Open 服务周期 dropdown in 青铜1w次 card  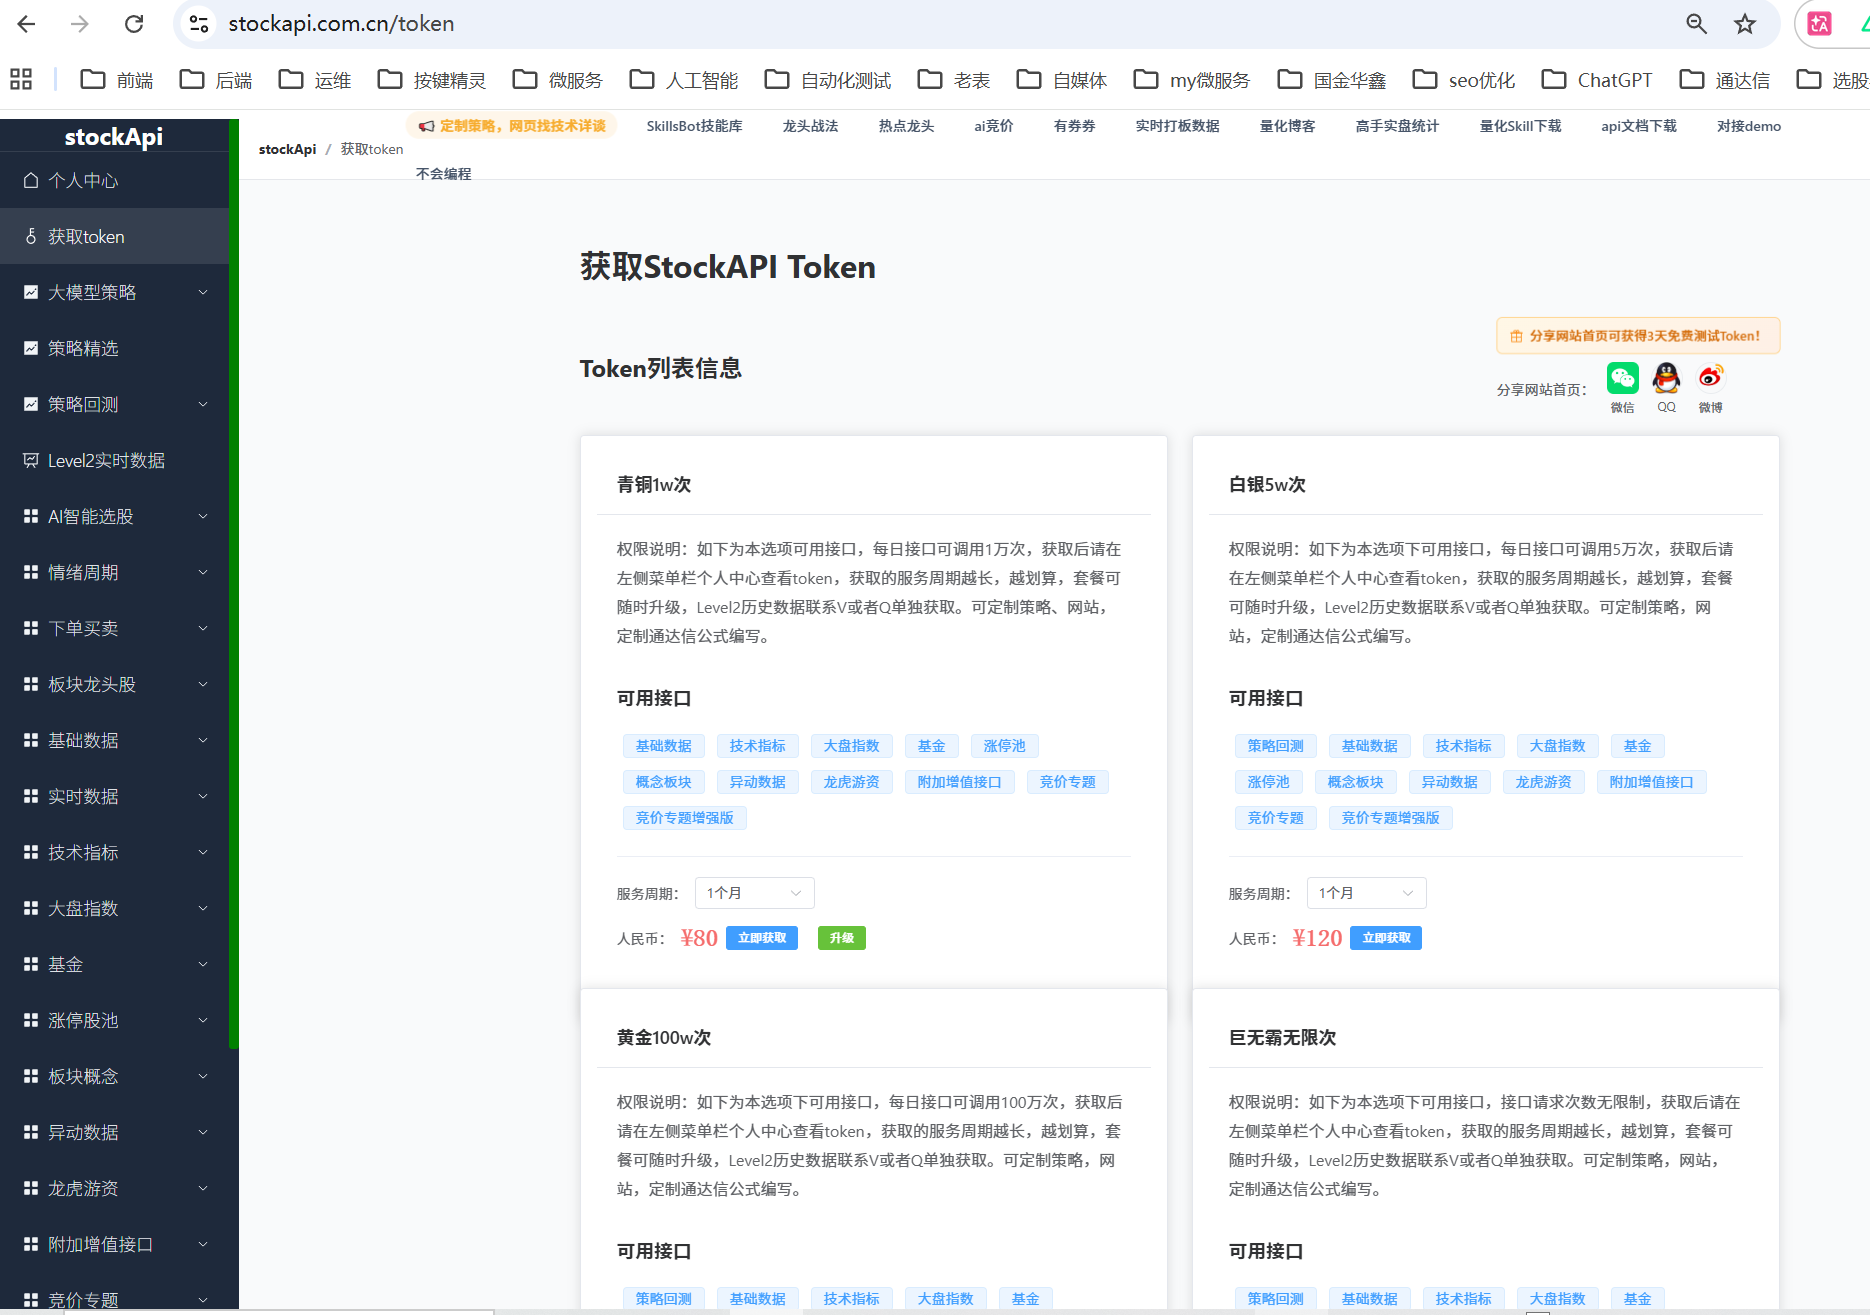[754, 893]
